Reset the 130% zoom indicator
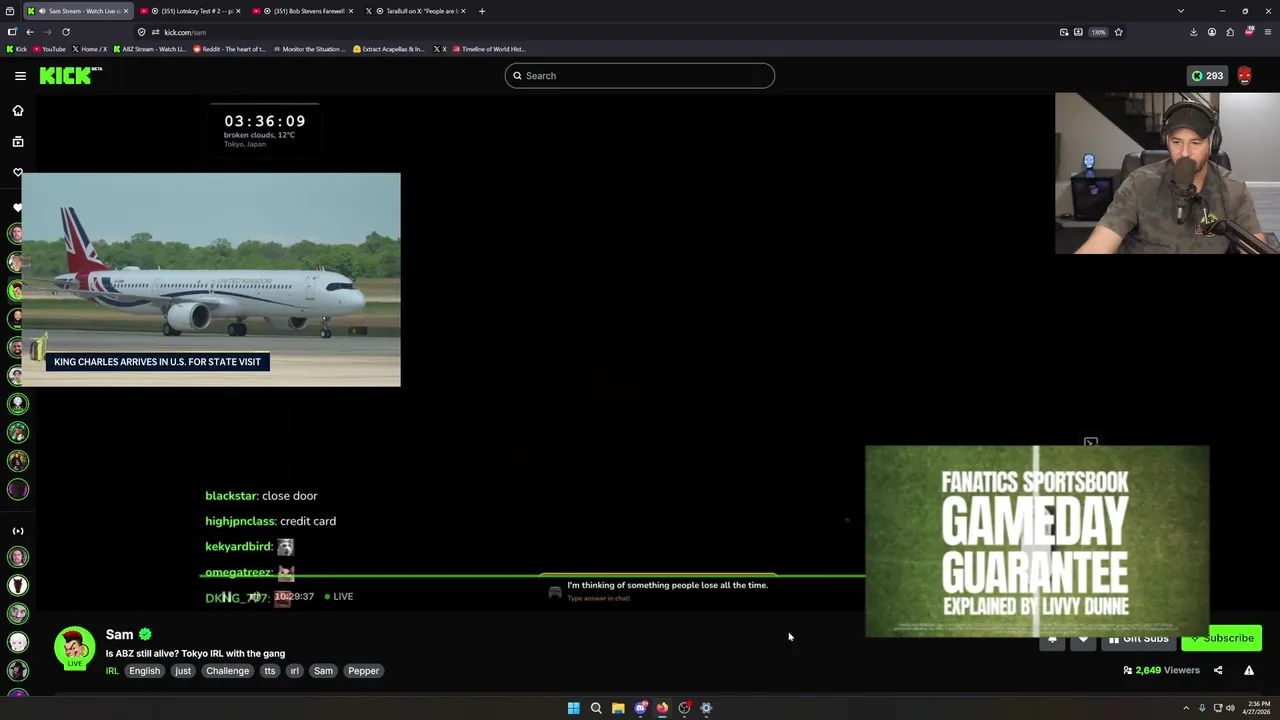The height and width of the screenshot is (720, 1280). point(1098,32)
